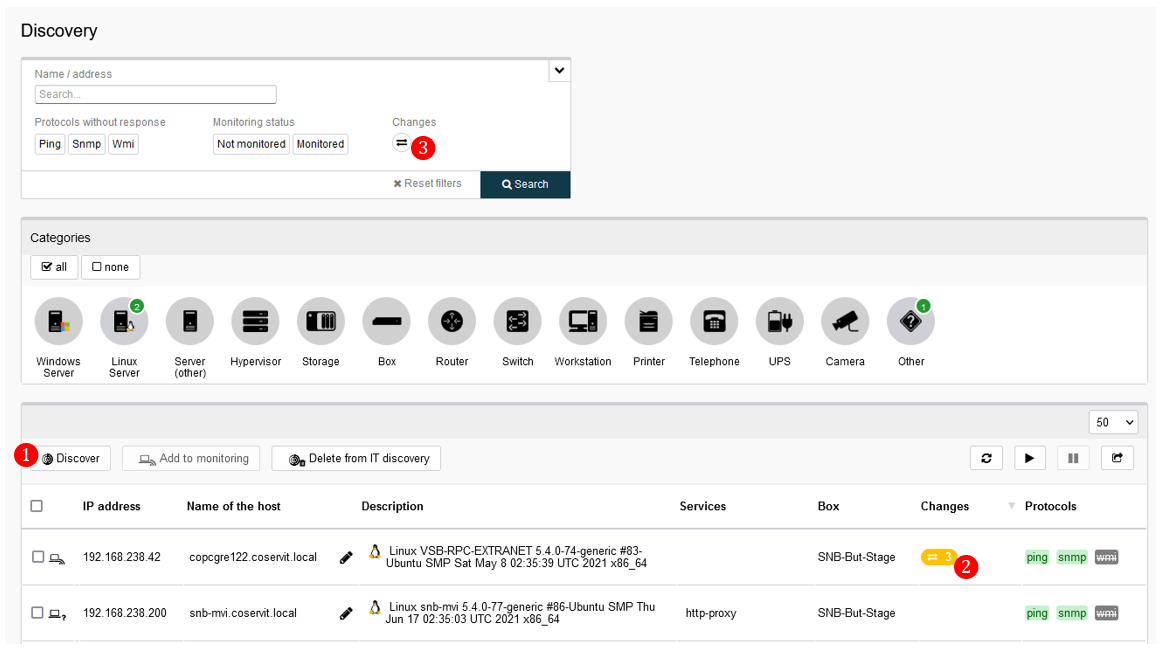
Task: Refresh the discovery host list
Action: click(986, 458)
